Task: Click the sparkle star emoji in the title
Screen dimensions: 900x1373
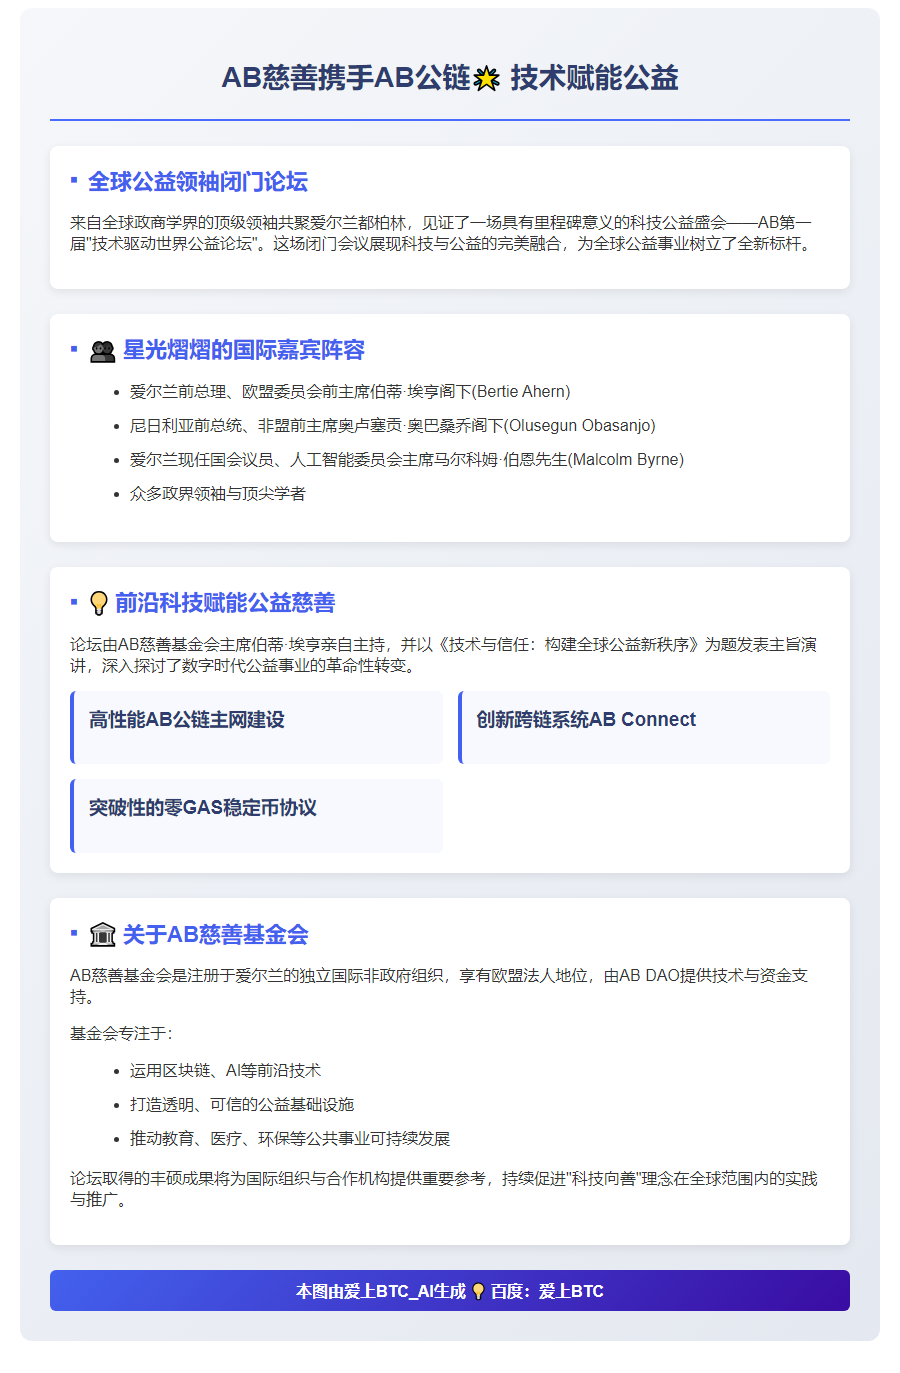Action: 487,78
